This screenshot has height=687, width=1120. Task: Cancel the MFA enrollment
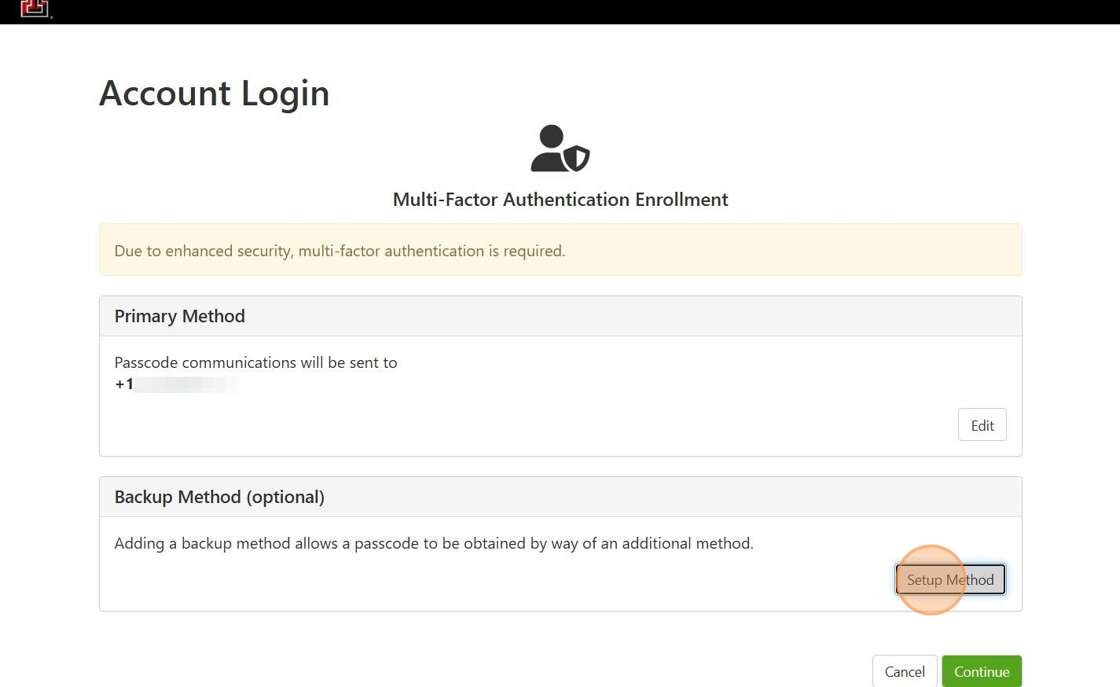pos(904,672)
